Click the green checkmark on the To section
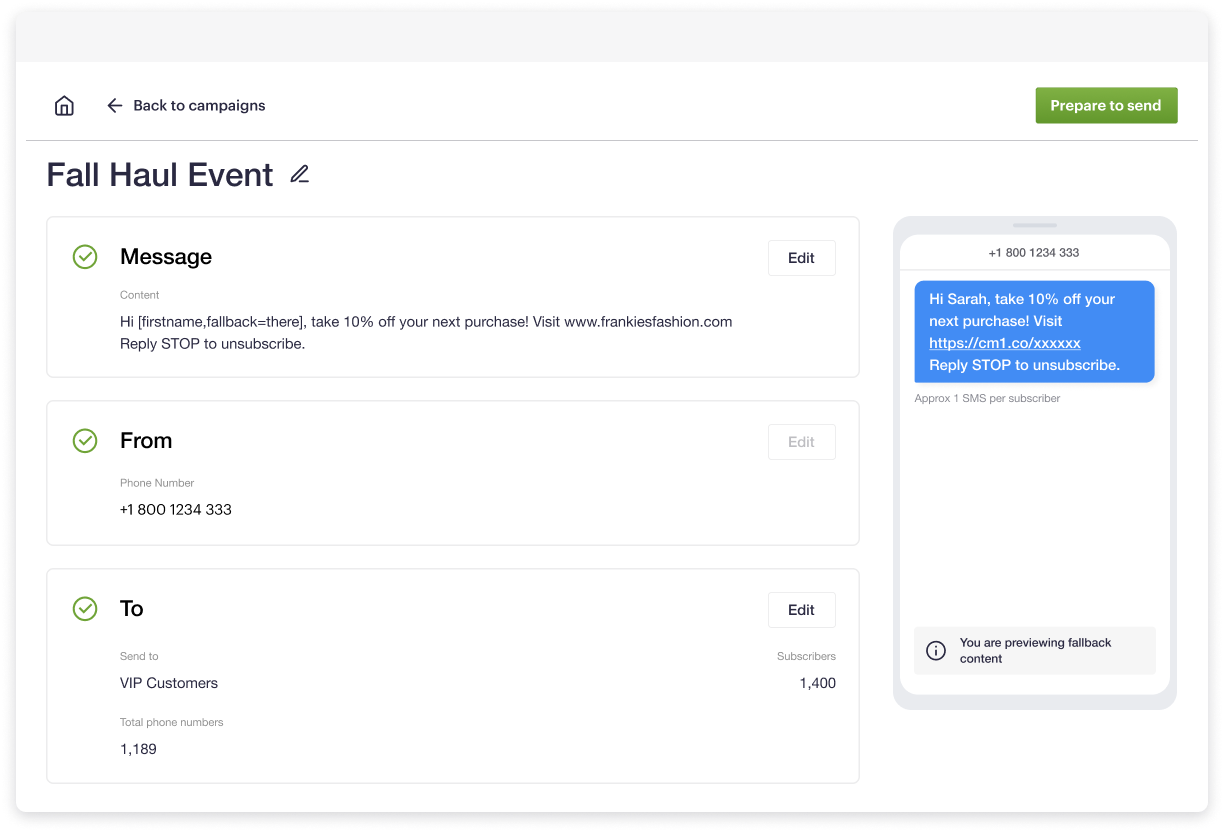The height and width of the screenshot is (832, 1224). click(x=85, y=609)
